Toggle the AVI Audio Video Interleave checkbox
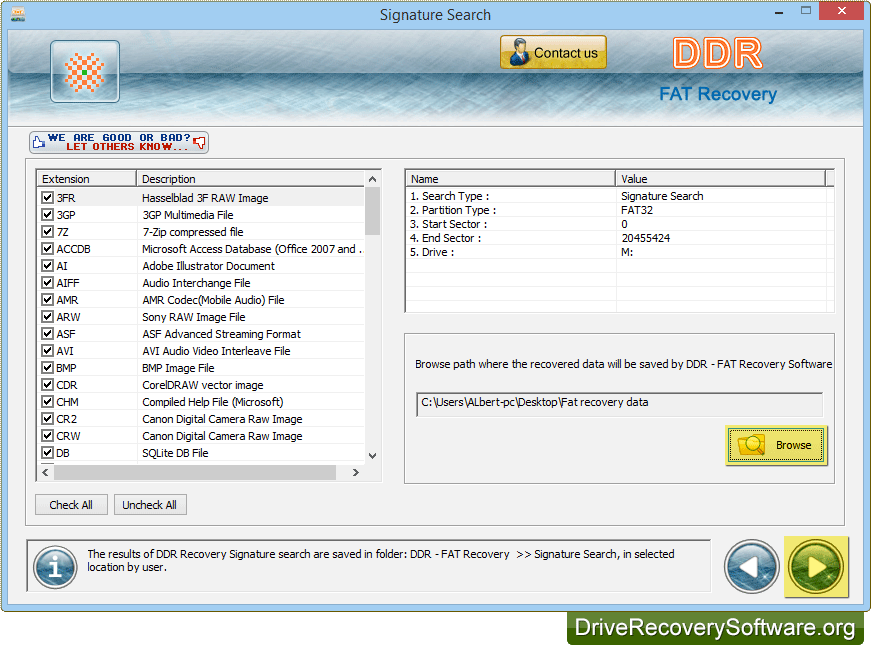Image resolution: width=871 pixels, height=645 pixels. (x=47, y=351)
